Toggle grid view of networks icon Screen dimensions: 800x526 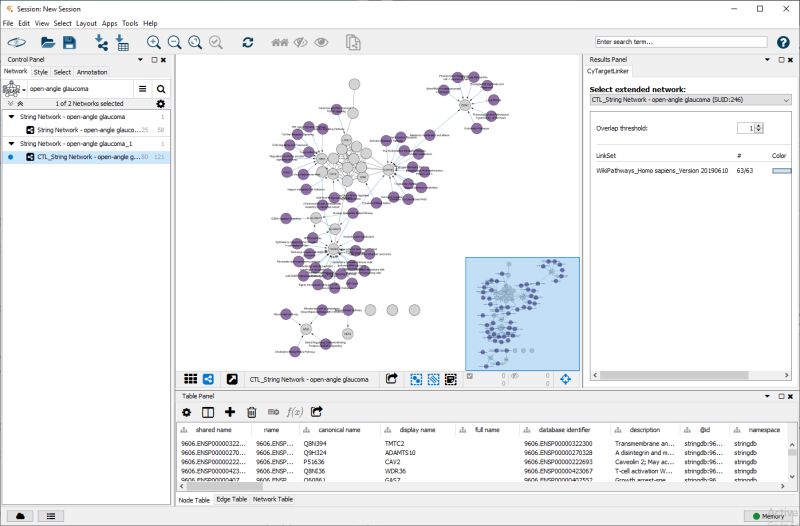point(190,379)
